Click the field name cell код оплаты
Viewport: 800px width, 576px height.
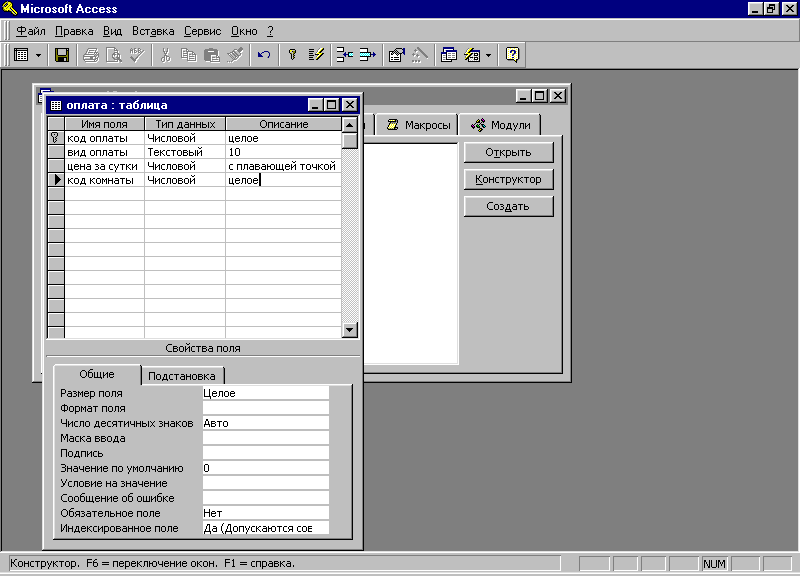(x=105, y=138)
